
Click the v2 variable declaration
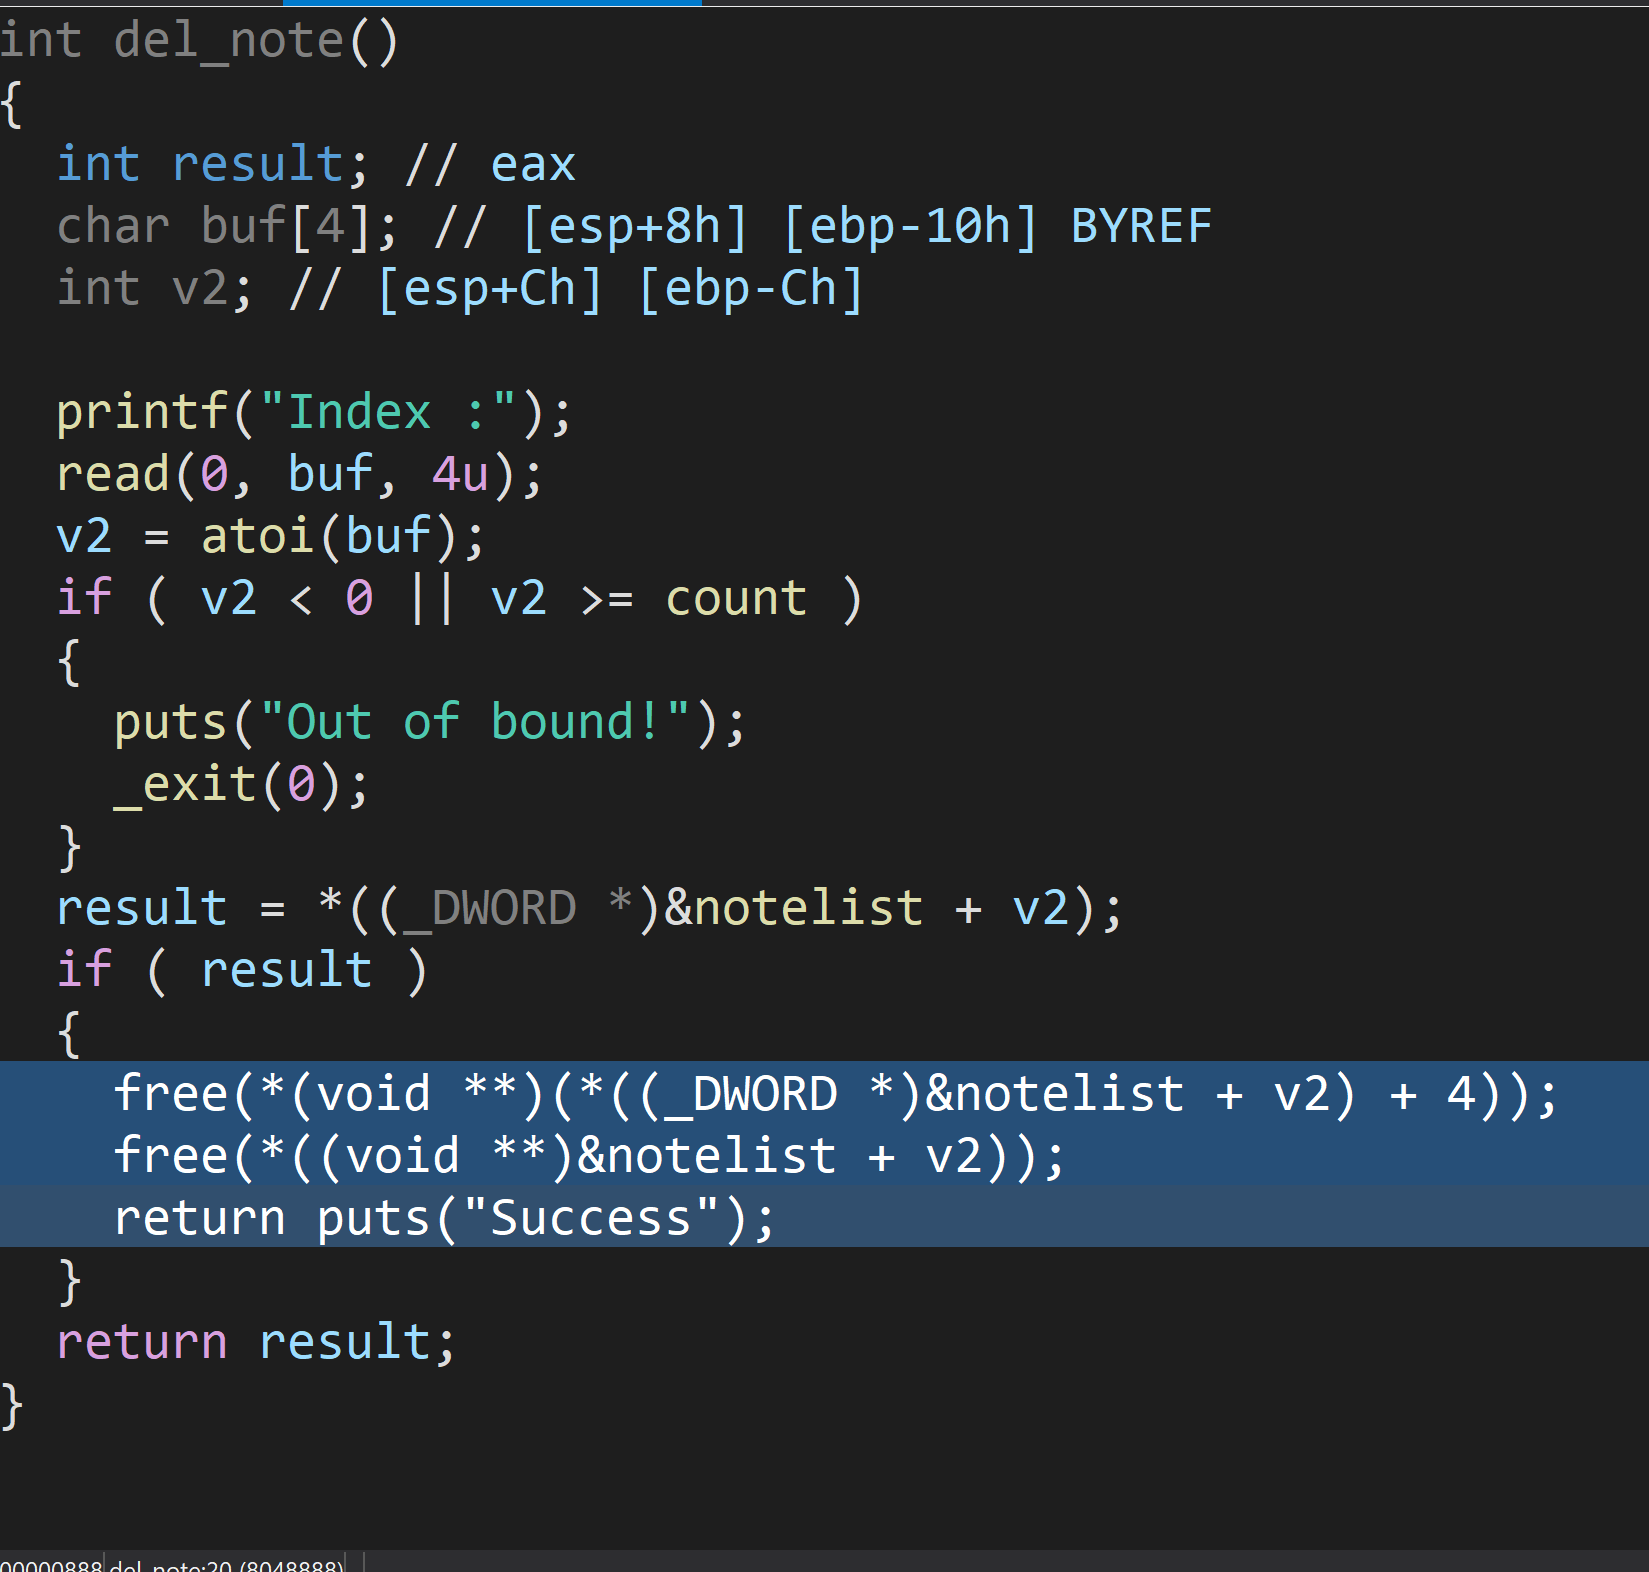coord(199,289)
